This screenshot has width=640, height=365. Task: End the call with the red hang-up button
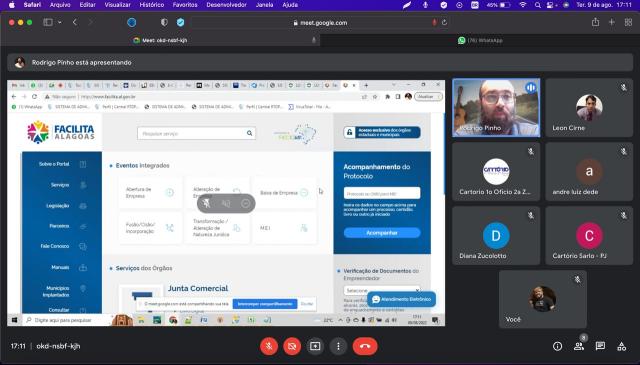pos(365,346)
